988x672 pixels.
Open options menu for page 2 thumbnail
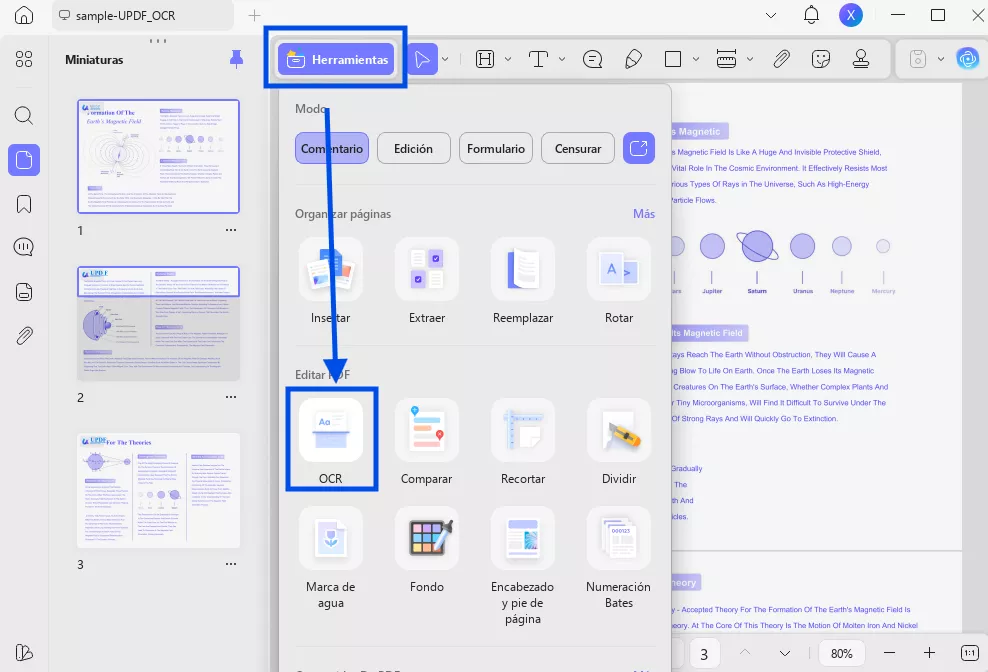[x=231, y=397]
